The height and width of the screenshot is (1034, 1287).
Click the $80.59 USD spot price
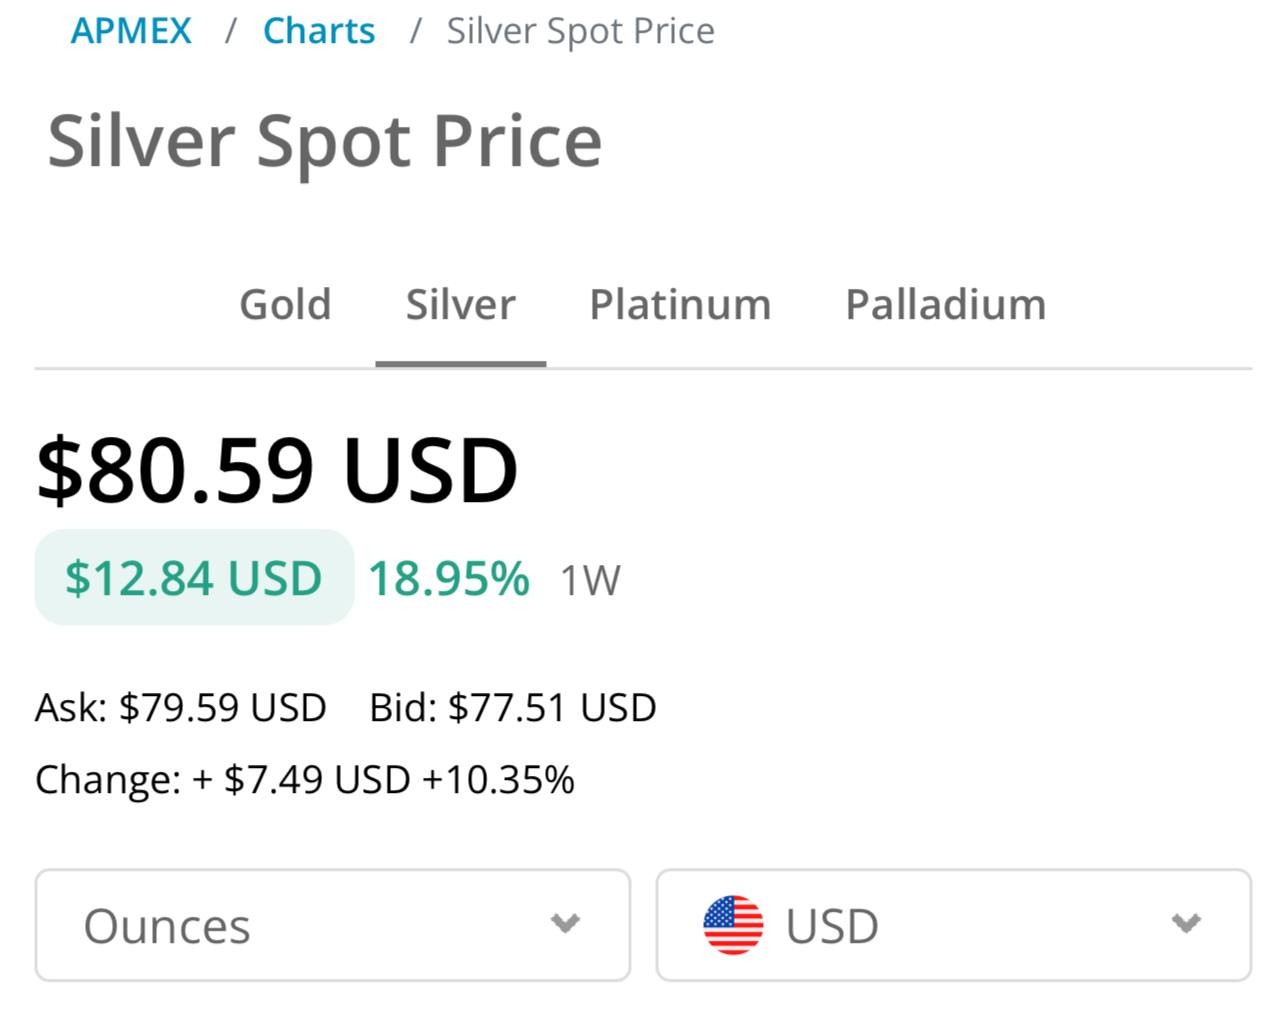tap(277, 469)
